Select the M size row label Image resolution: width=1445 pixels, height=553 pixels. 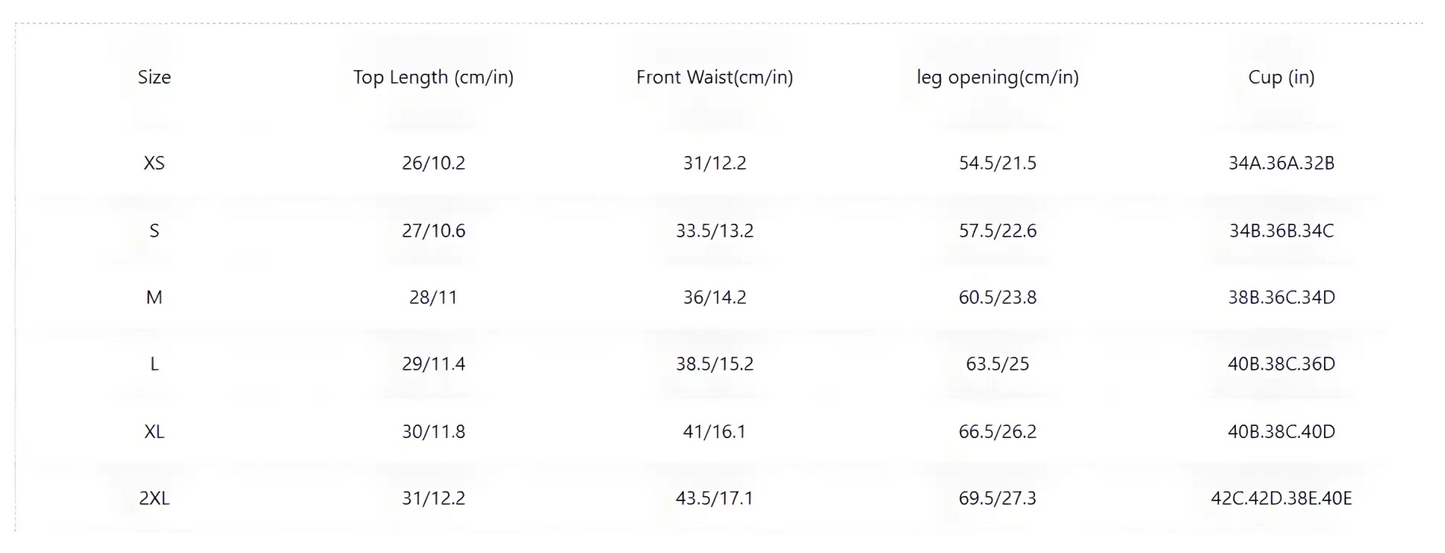154,297
